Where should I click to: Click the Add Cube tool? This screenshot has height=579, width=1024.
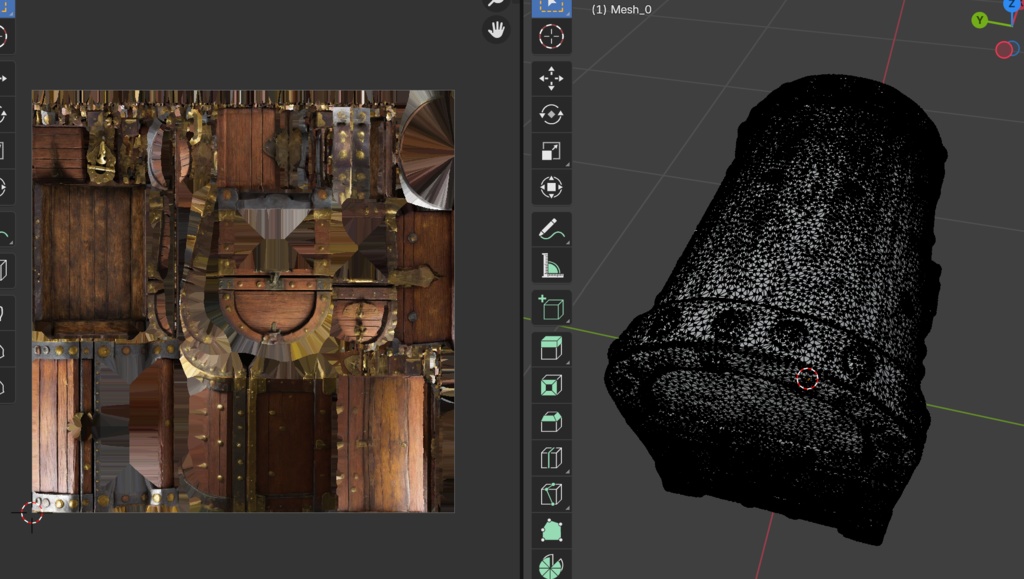[551, 307]
